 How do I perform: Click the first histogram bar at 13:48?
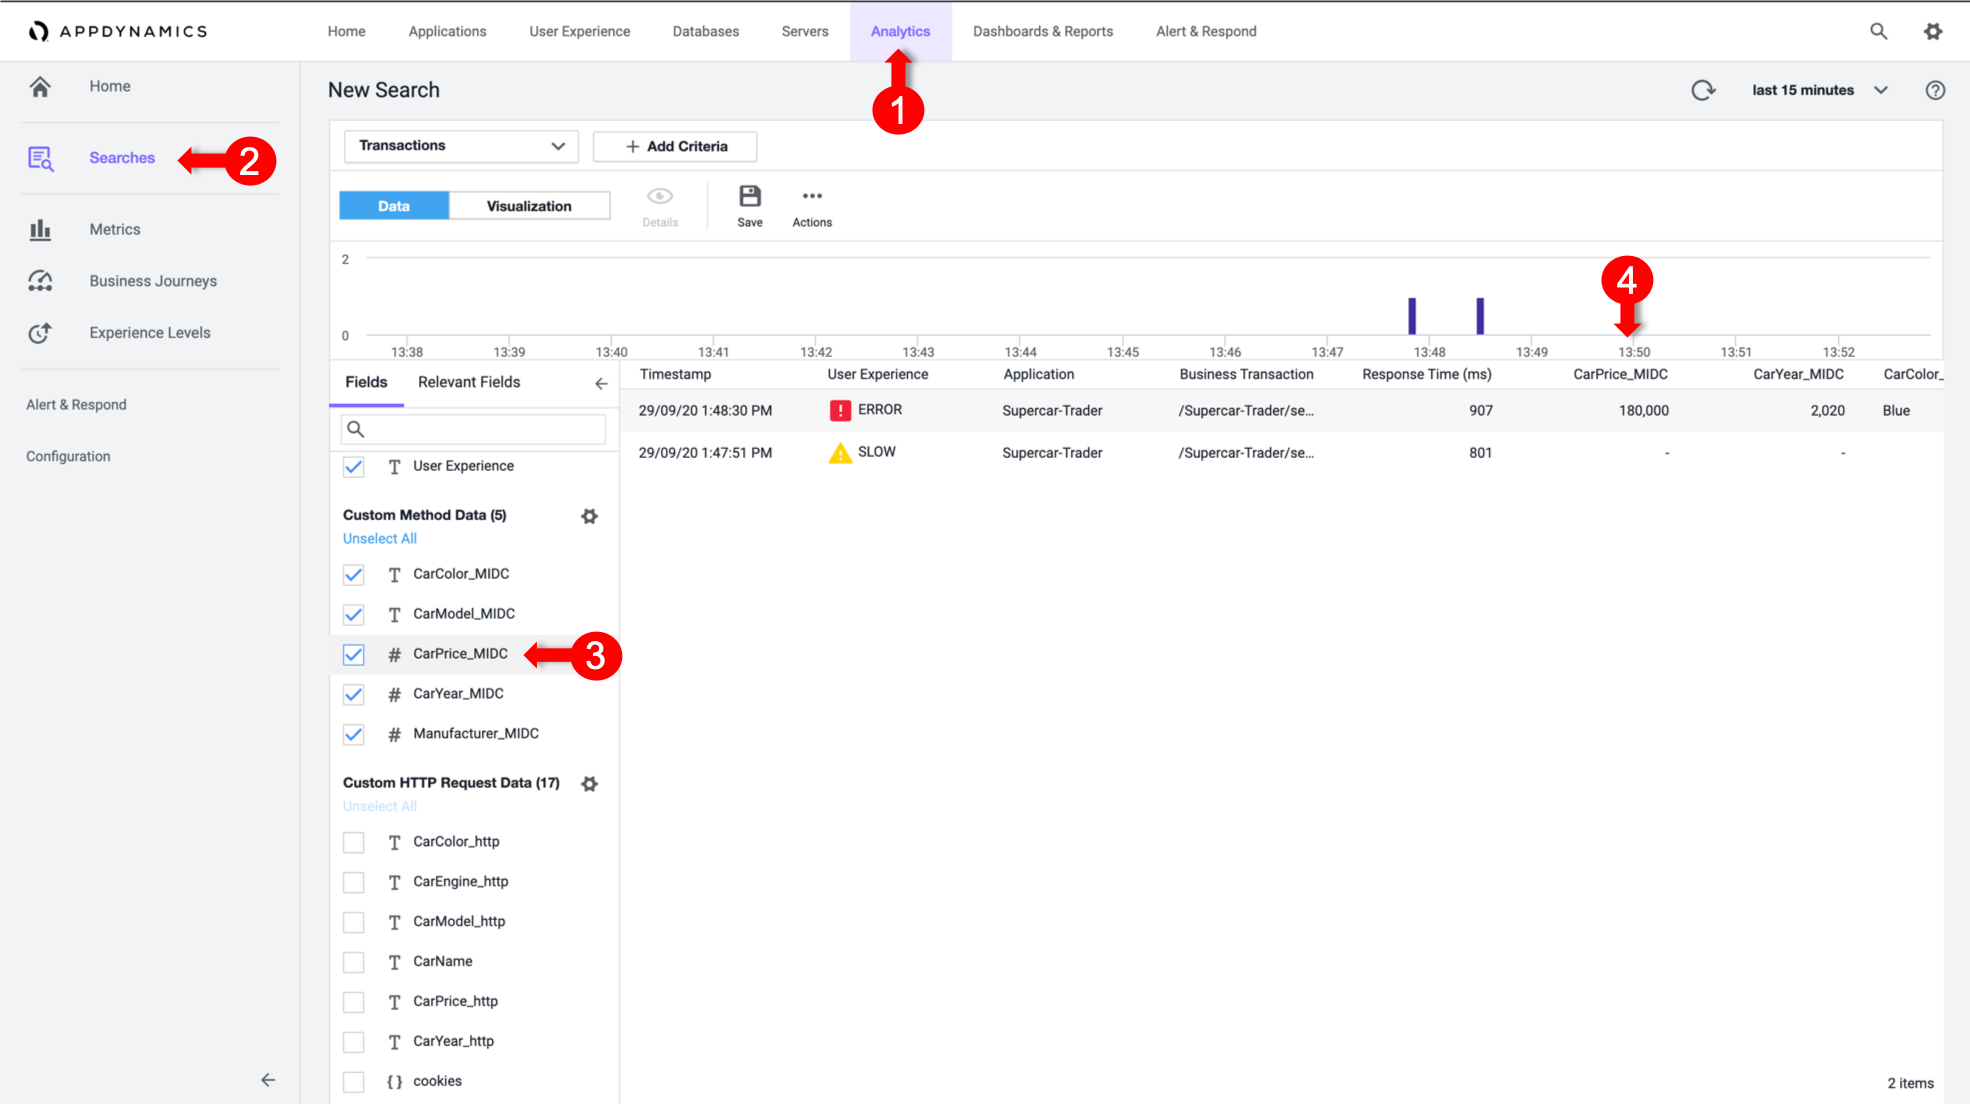coord(1412,316)
